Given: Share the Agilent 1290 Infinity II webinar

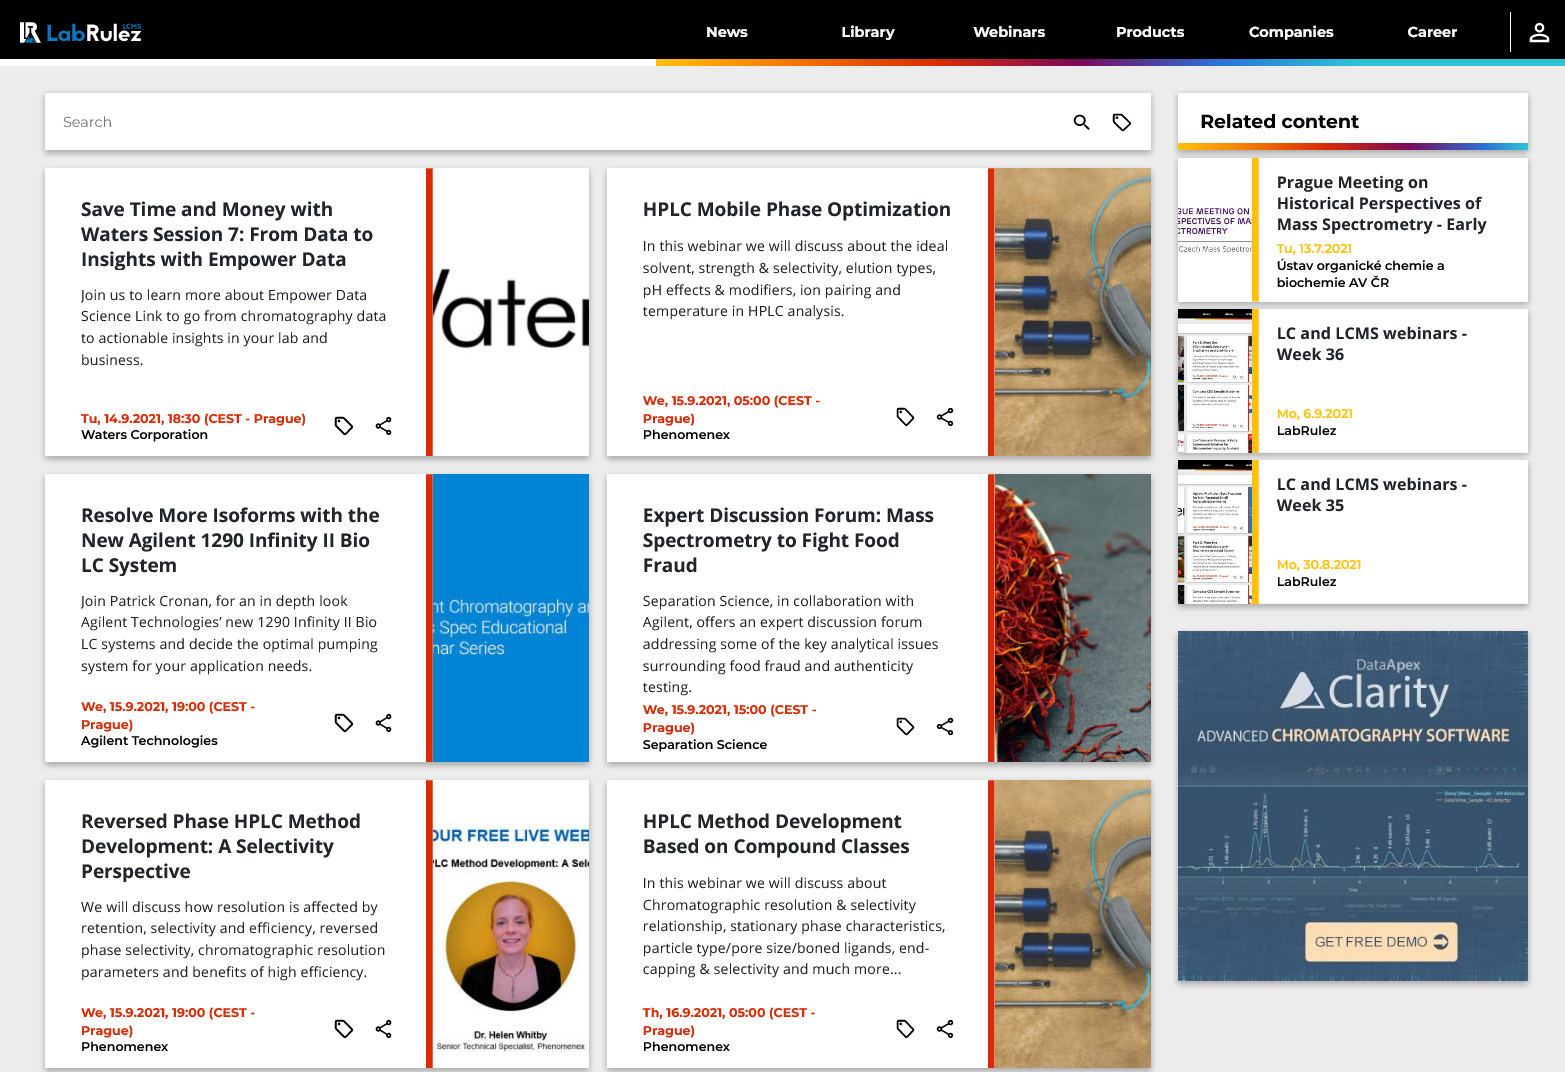Looking at the screenshot, I should click(x=383, y=723).
